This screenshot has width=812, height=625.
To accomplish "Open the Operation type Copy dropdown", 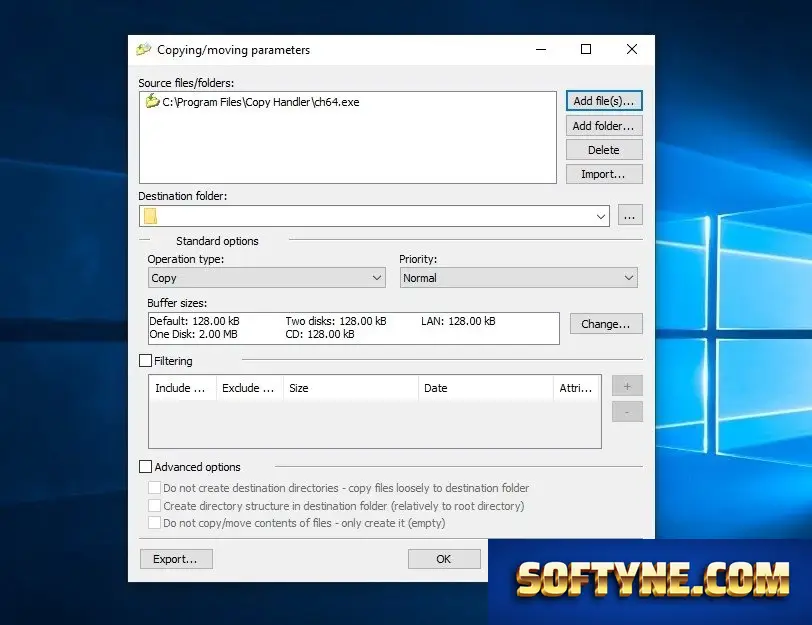I will [267, 278].
